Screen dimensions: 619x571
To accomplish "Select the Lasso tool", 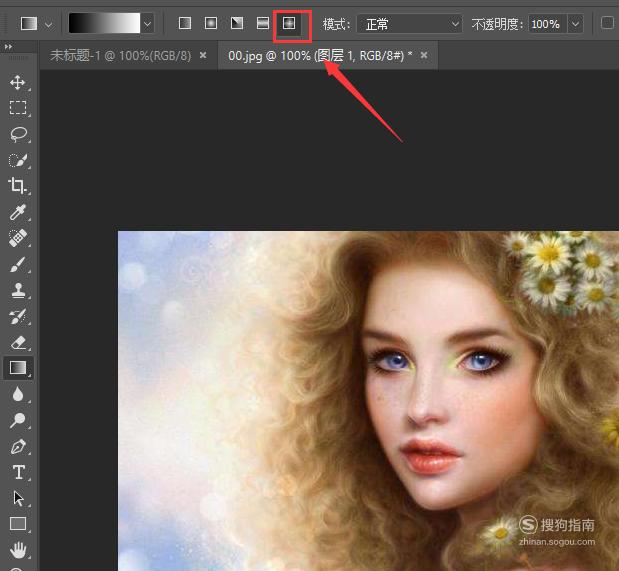I will (18, 134).
